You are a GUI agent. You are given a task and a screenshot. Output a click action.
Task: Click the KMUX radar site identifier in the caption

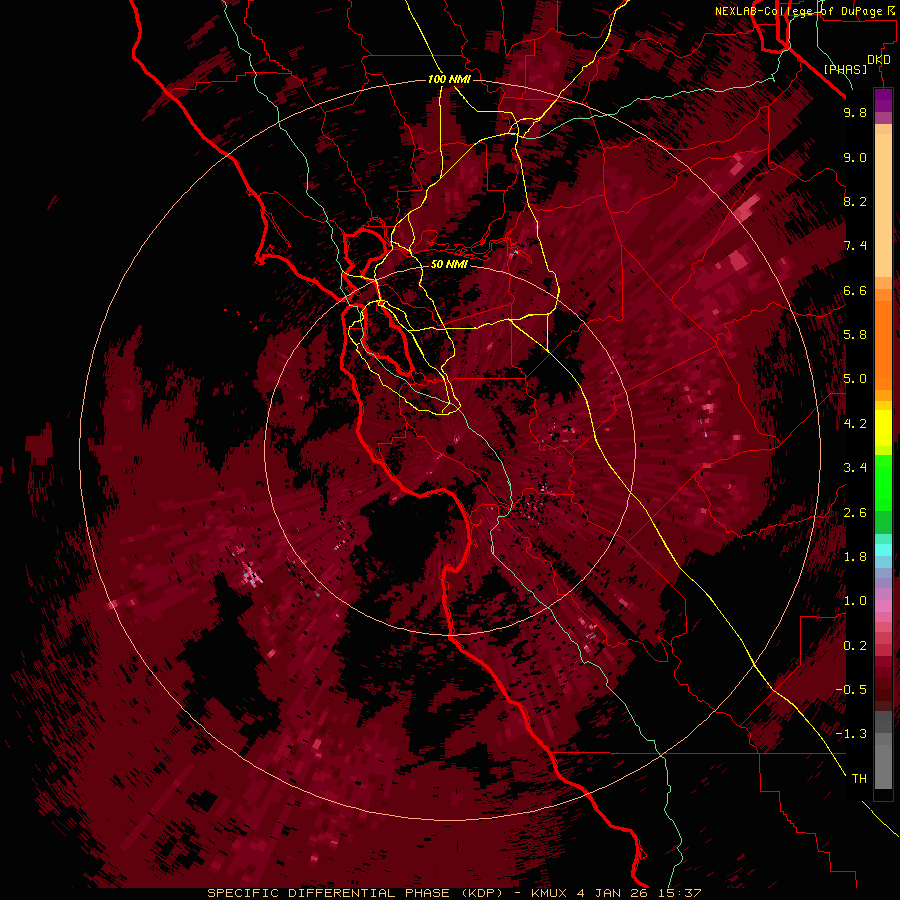pos(548,893)
